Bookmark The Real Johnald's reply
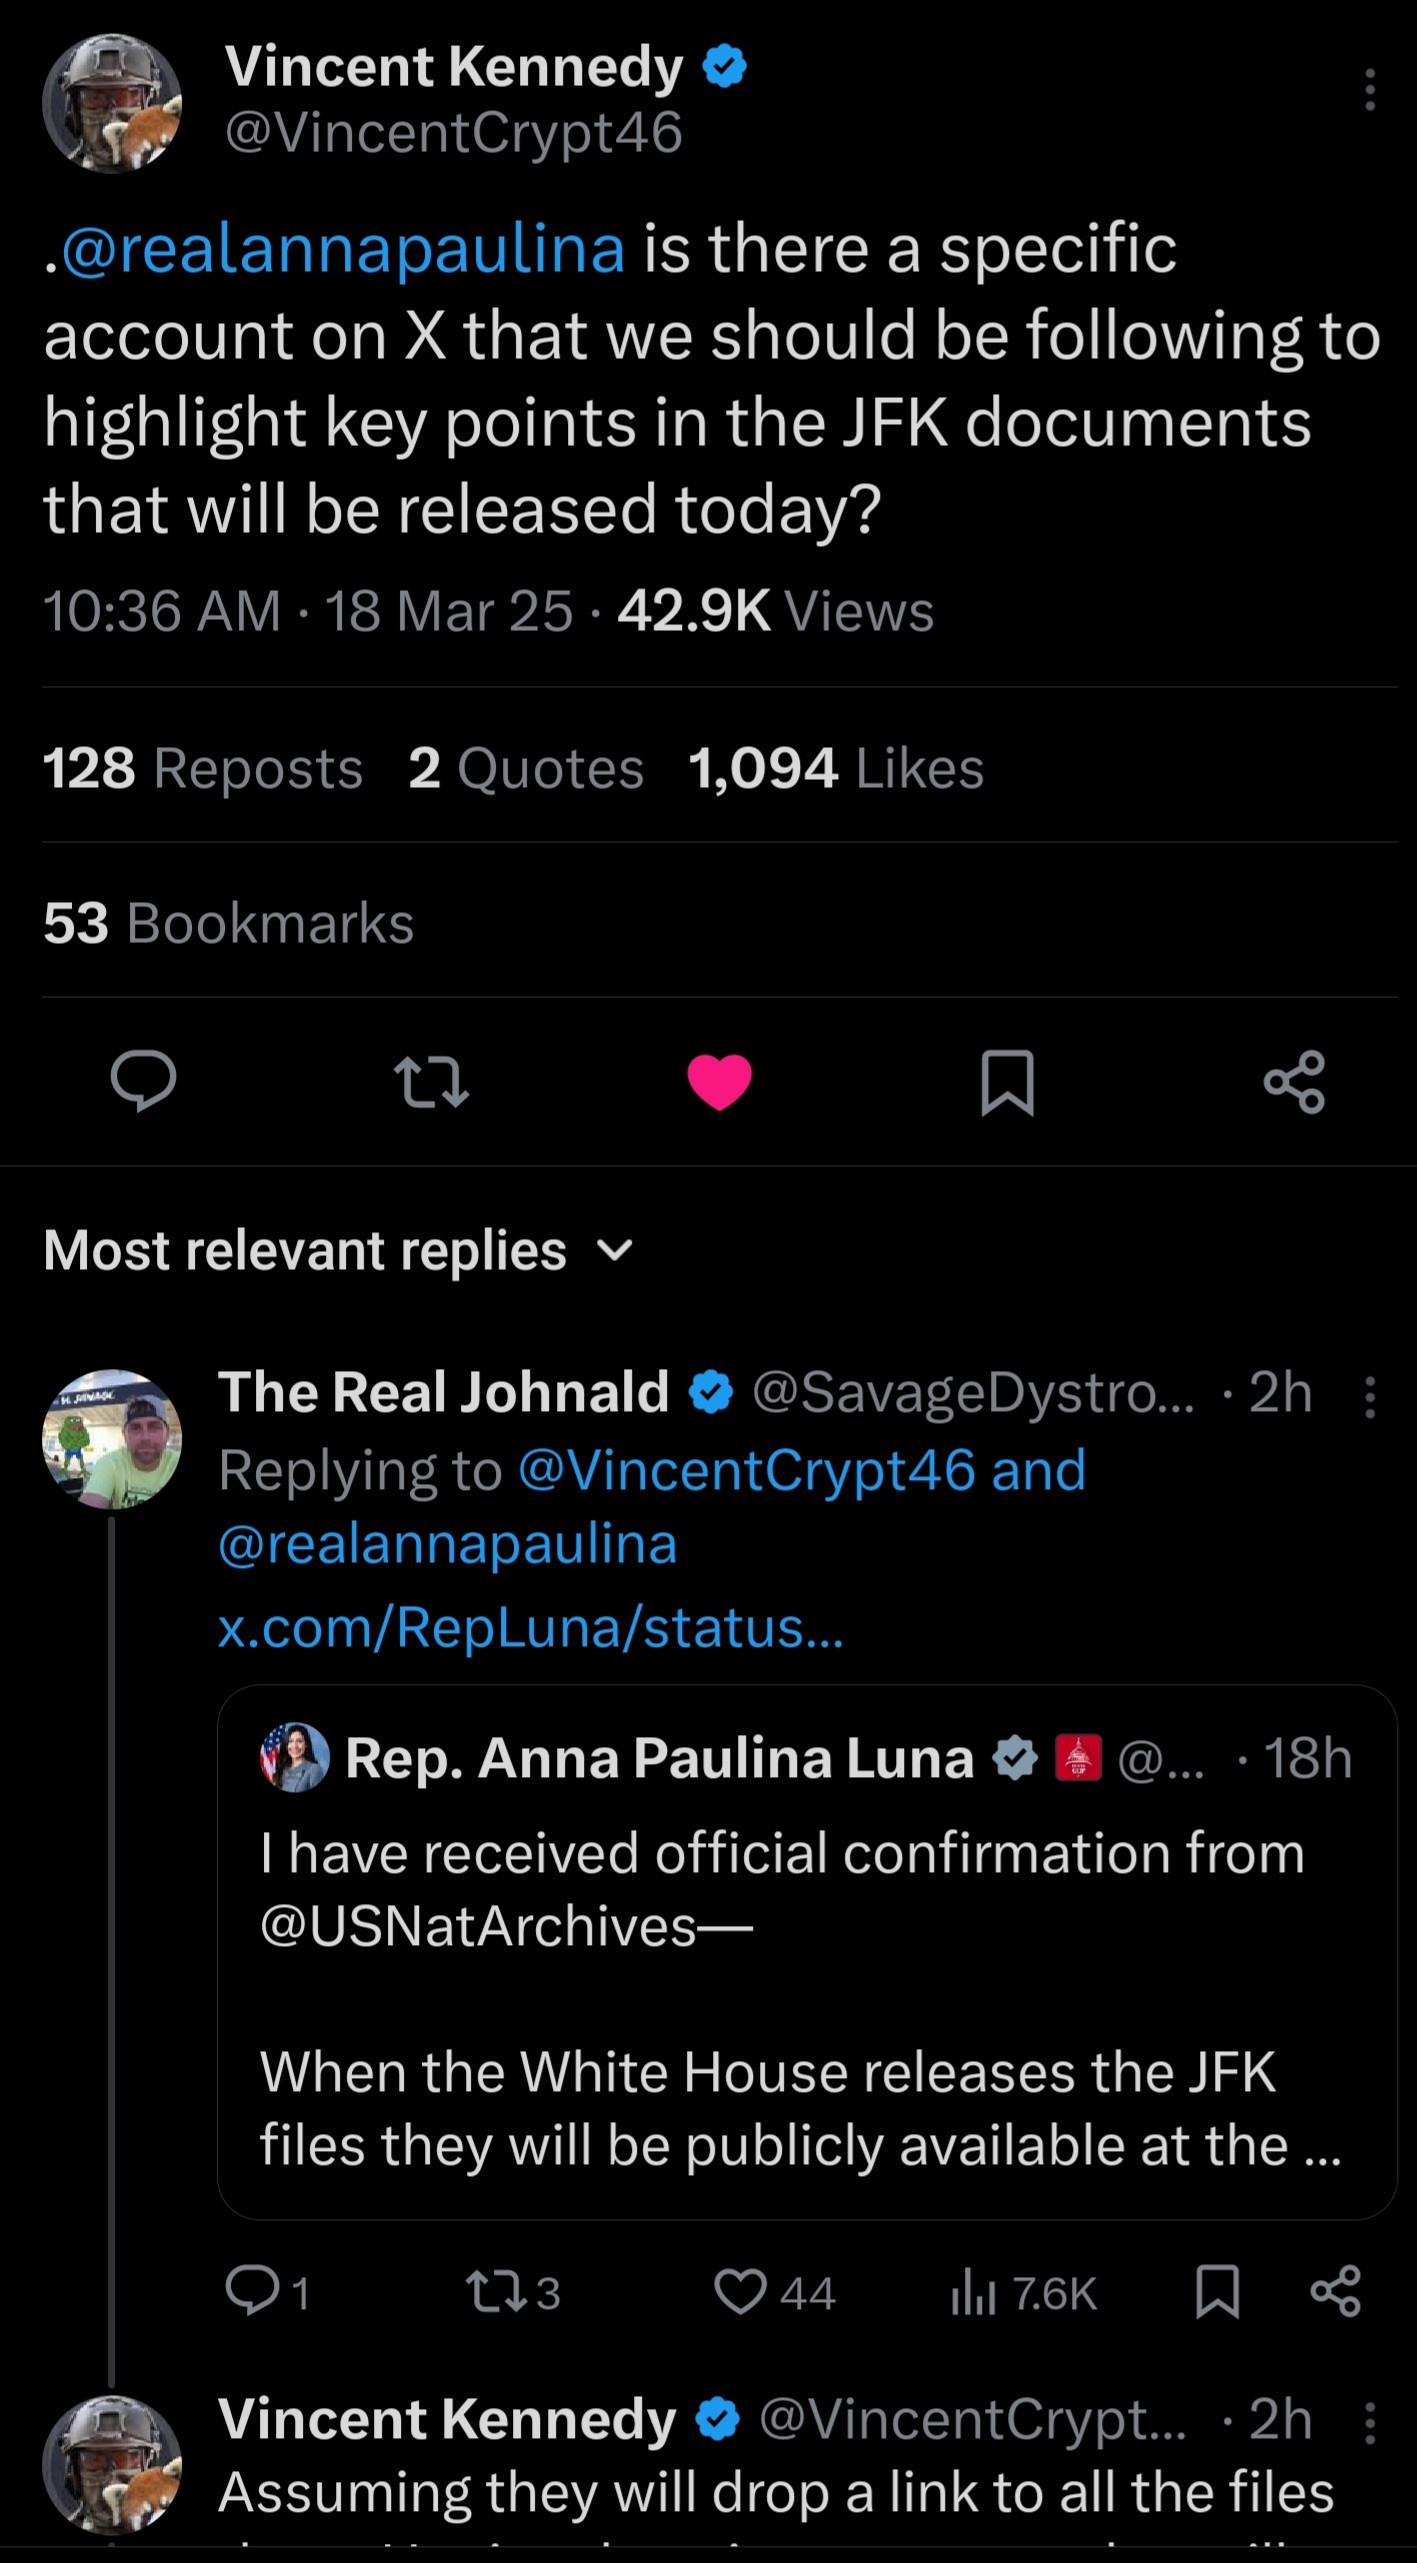This screenshot has height=2563, width=1417. tap(1217, 2292)
